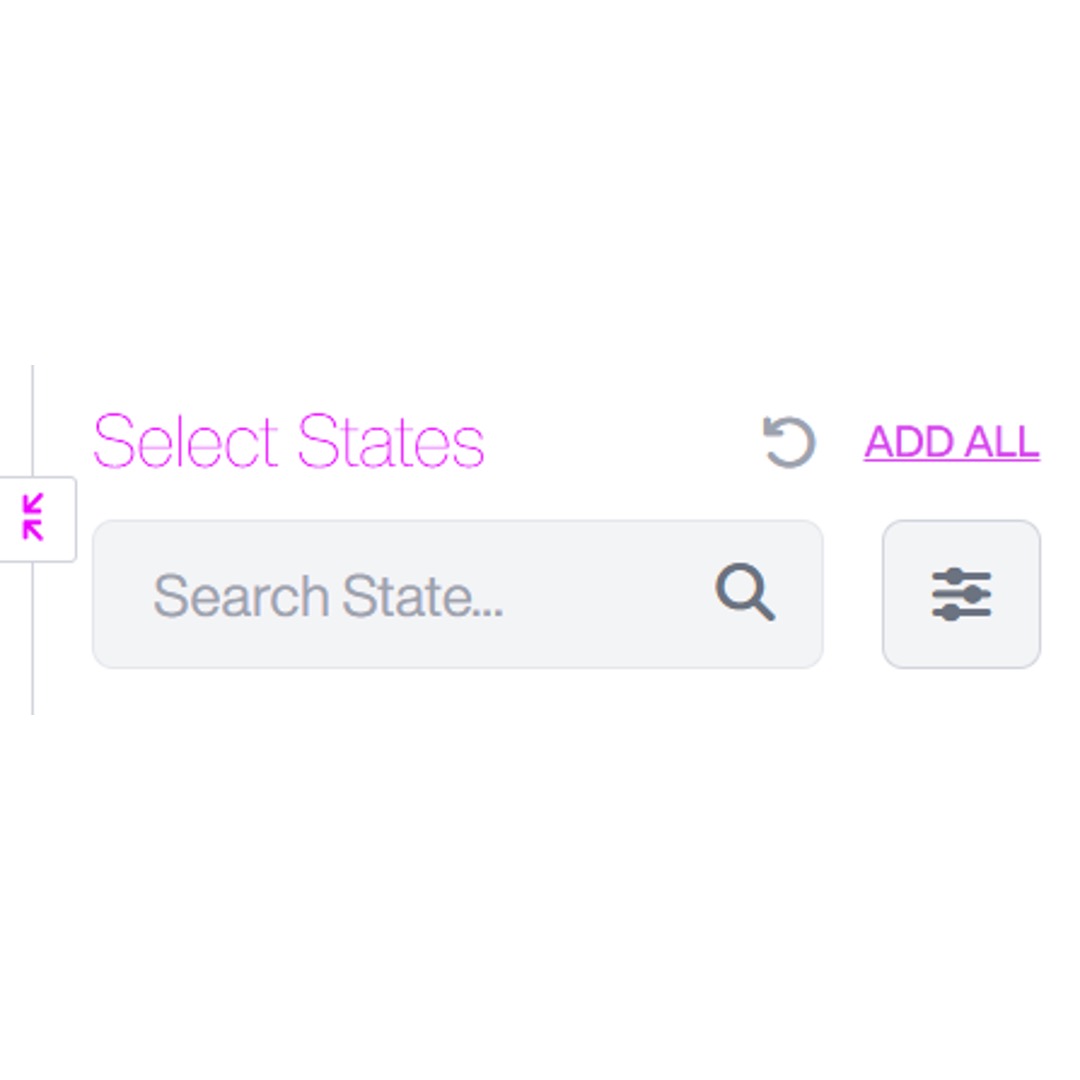Viewport: 1080px width, 1080px height.
Task: Focus the Search State input field
Action: click(420, 594)
